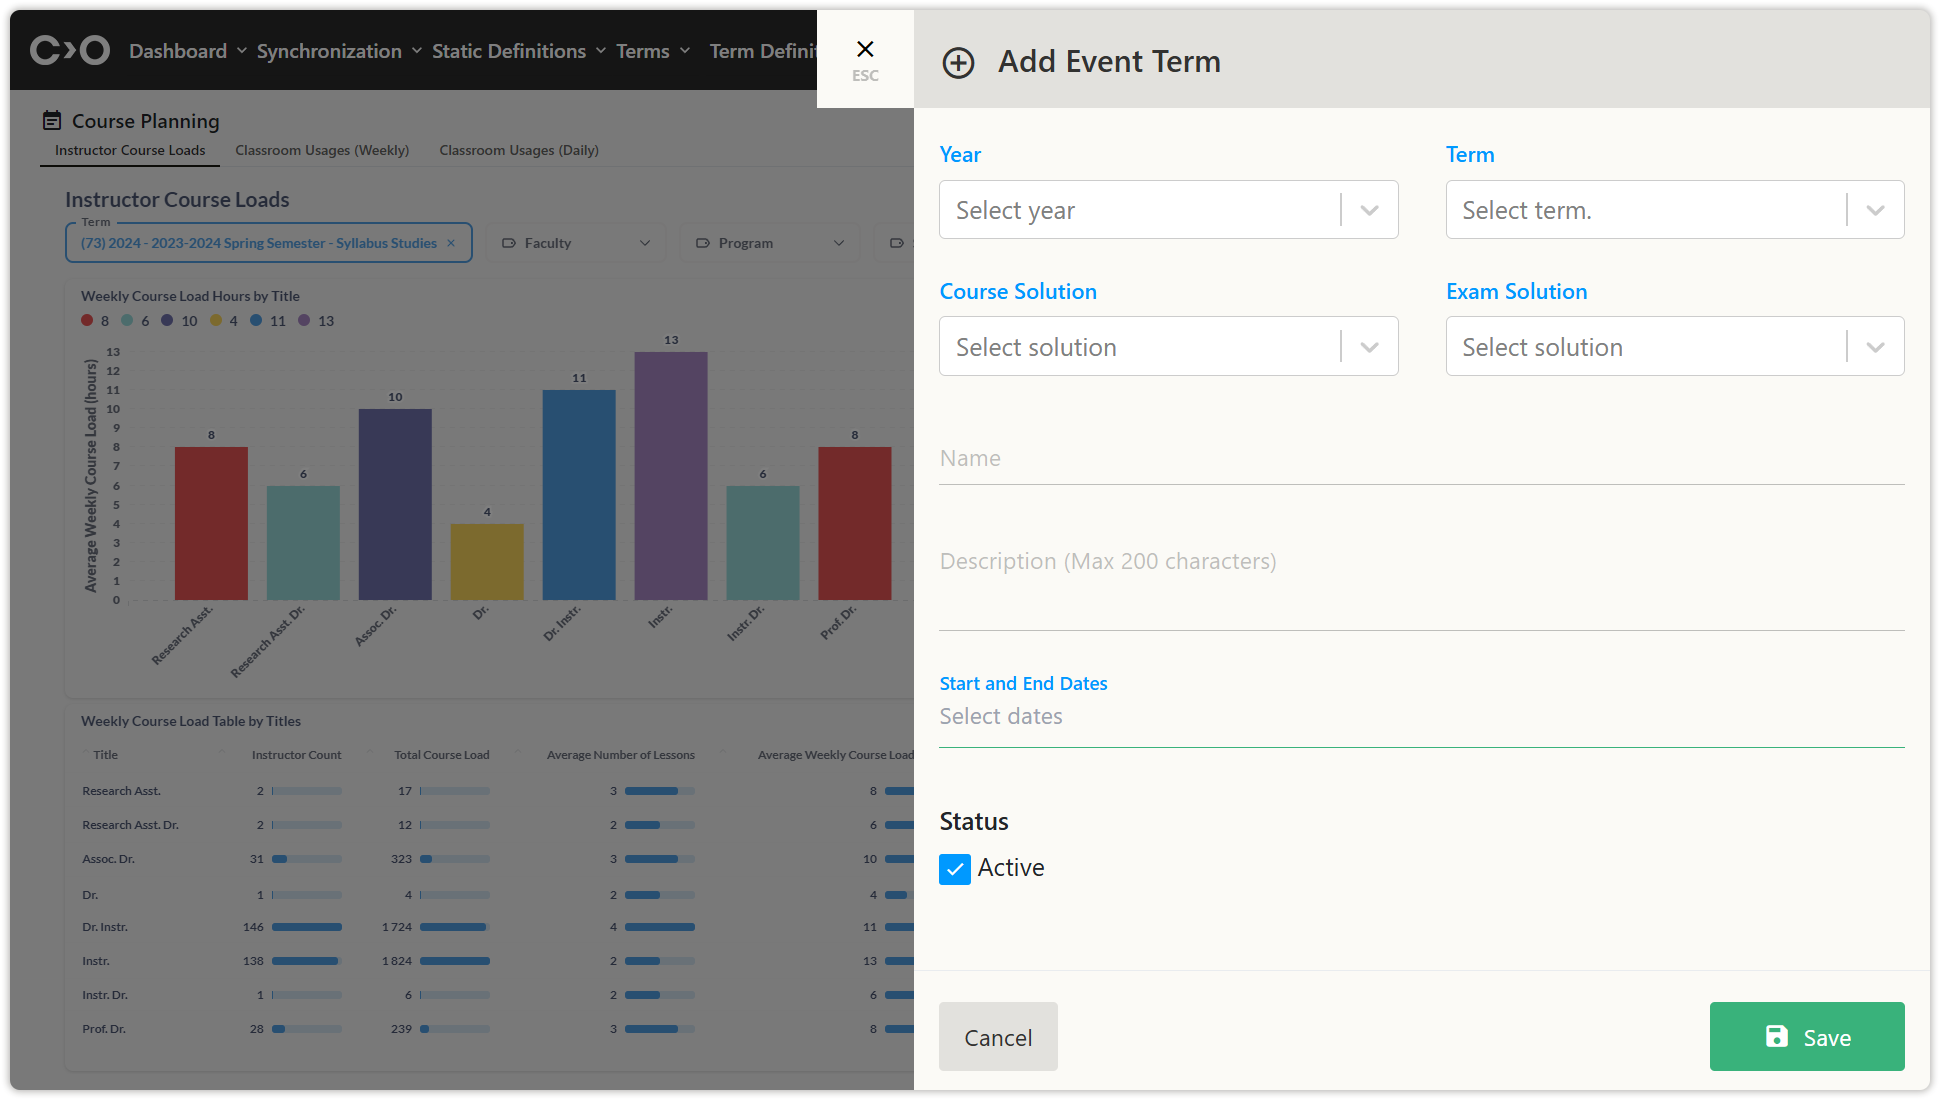Click the Course Planning calendar icon

52,121
